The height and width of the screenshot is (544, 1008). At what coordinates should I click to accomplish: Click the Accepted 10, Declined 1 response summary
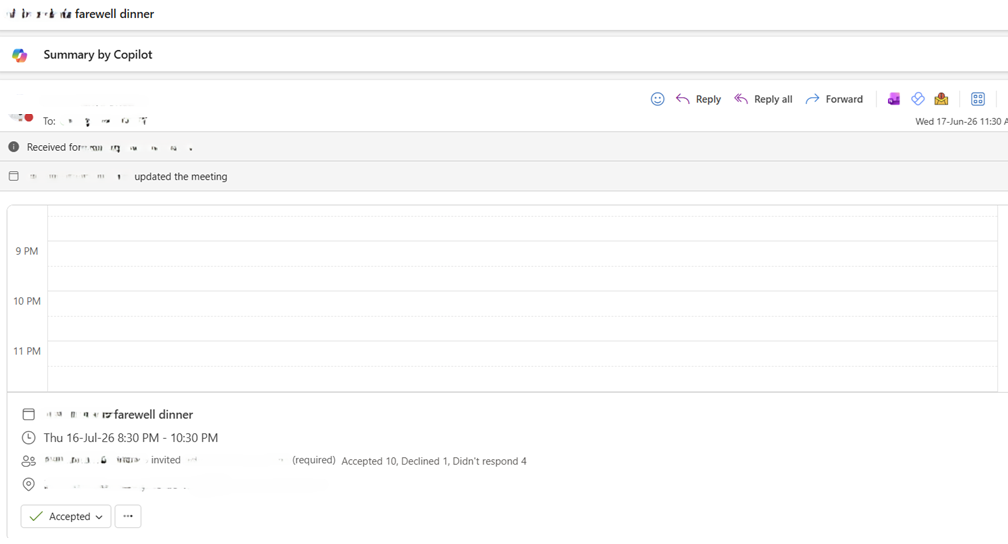coord(434,461)
